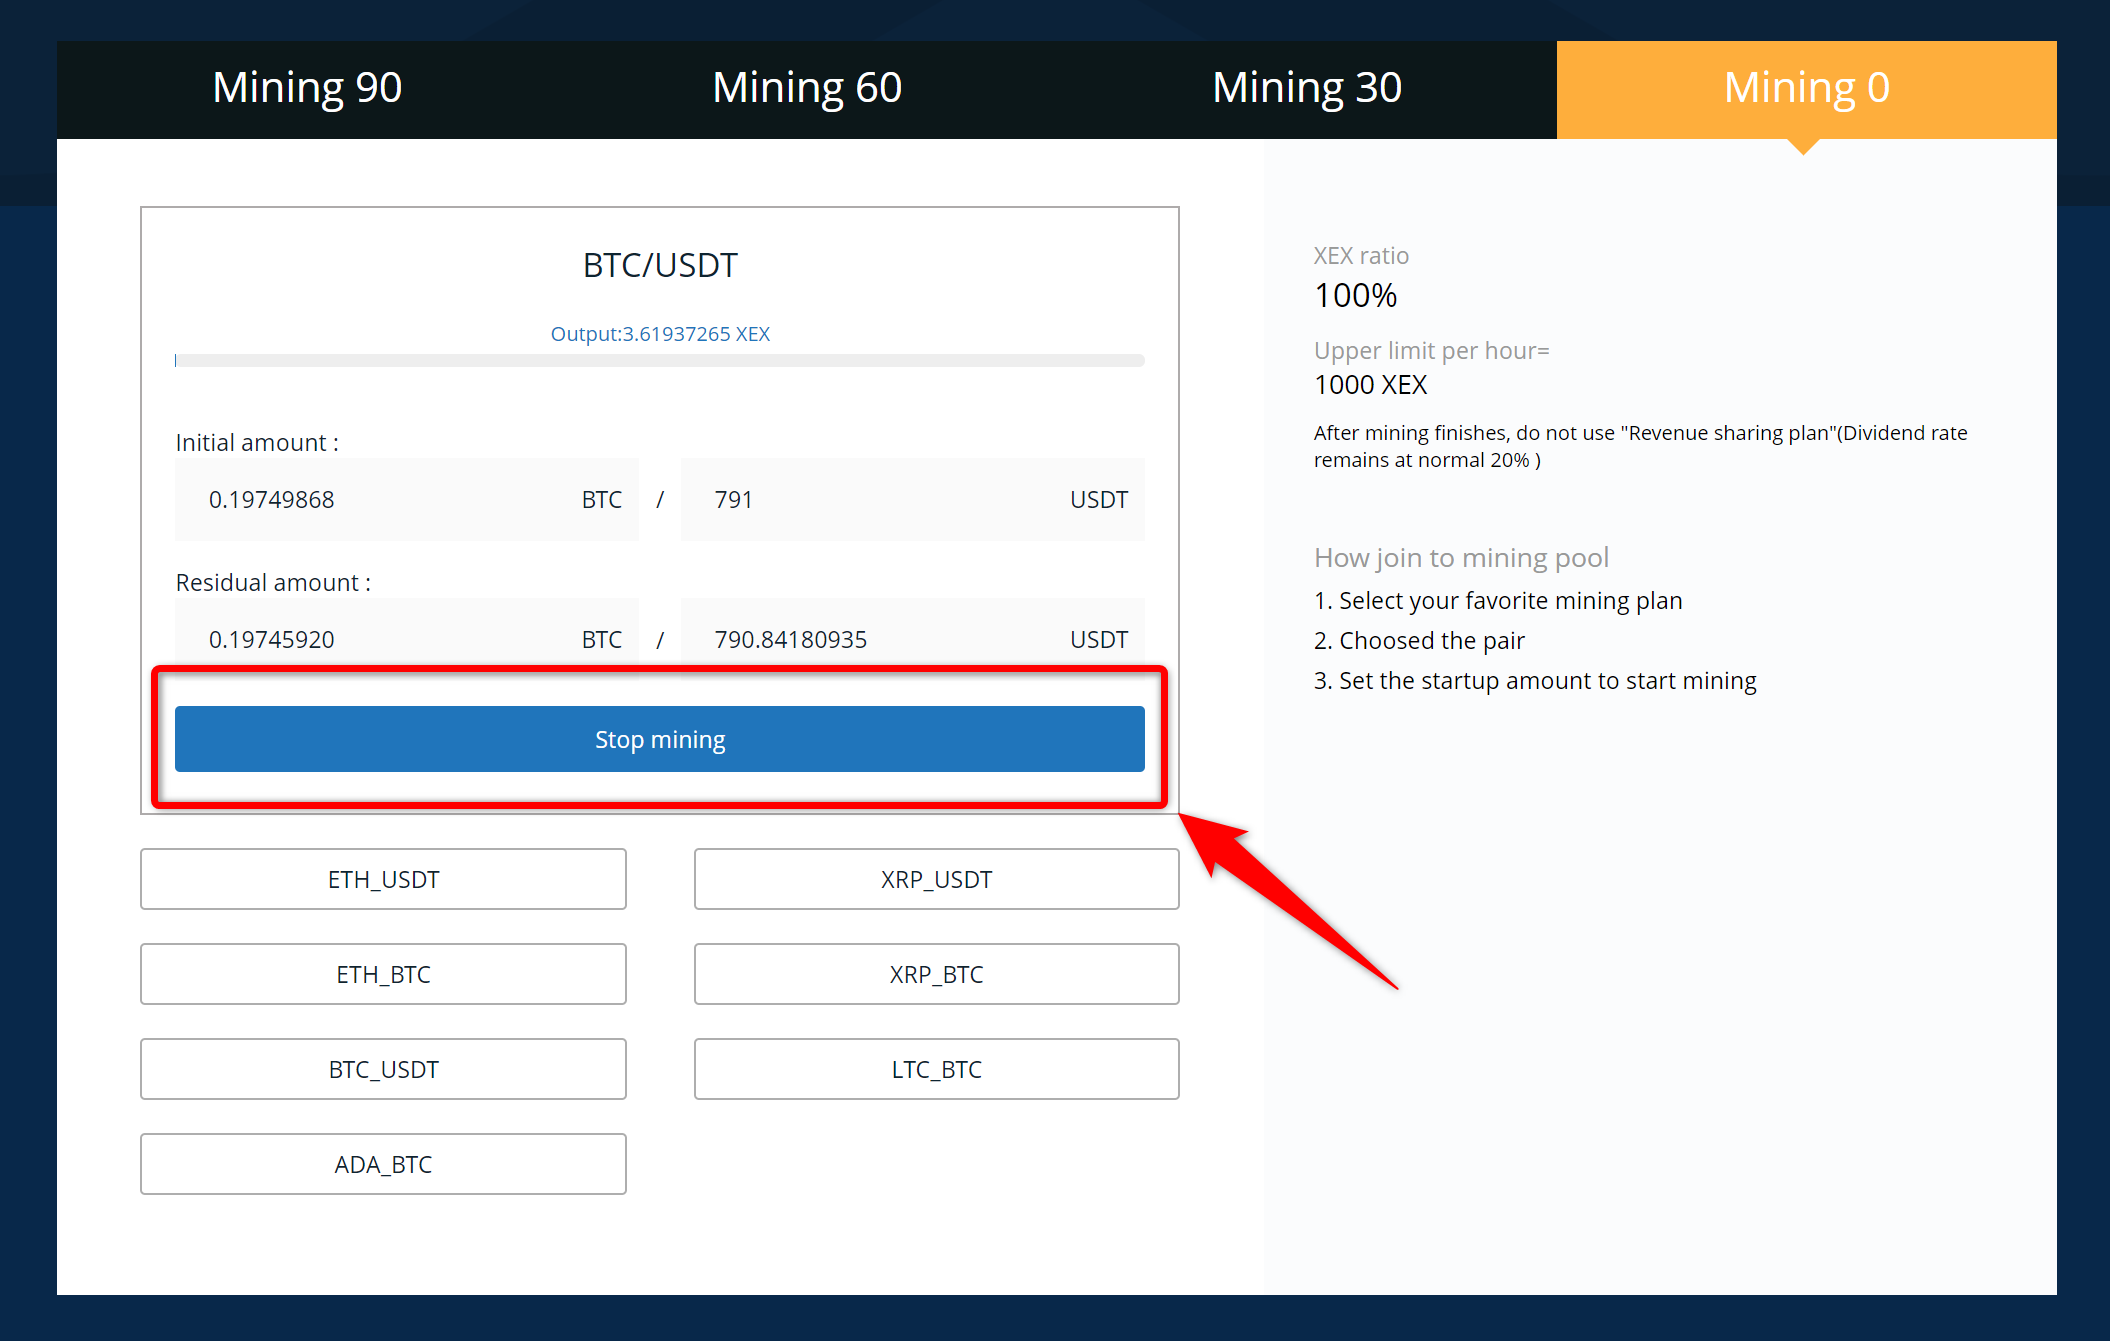Image resolution: width=2110 pixels, height=1341 pixels.
Task: Click the BTC/USDT panel heading
Action: [660, 265]
